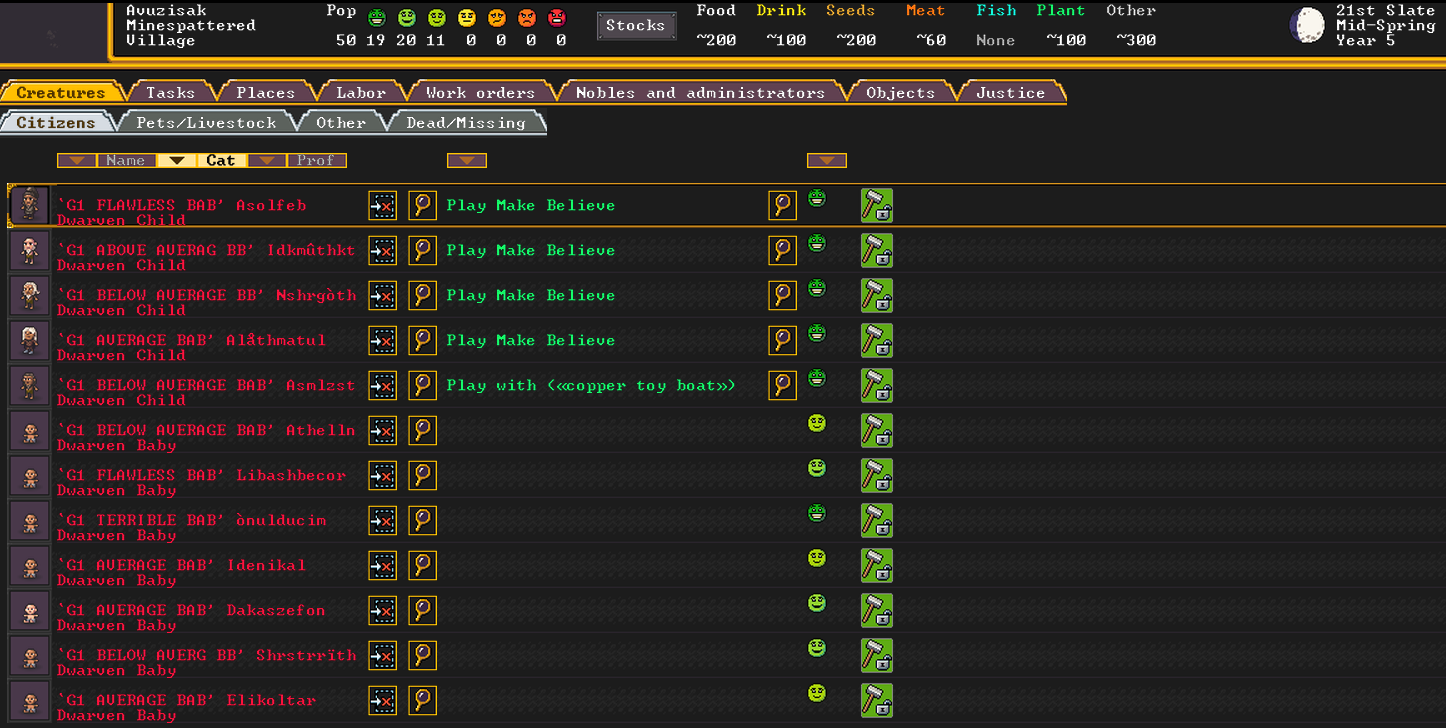Select the Dead/Missing subtab
Image resolution: width=1446 pixels, height=728 pixels.
click(465, 123)
